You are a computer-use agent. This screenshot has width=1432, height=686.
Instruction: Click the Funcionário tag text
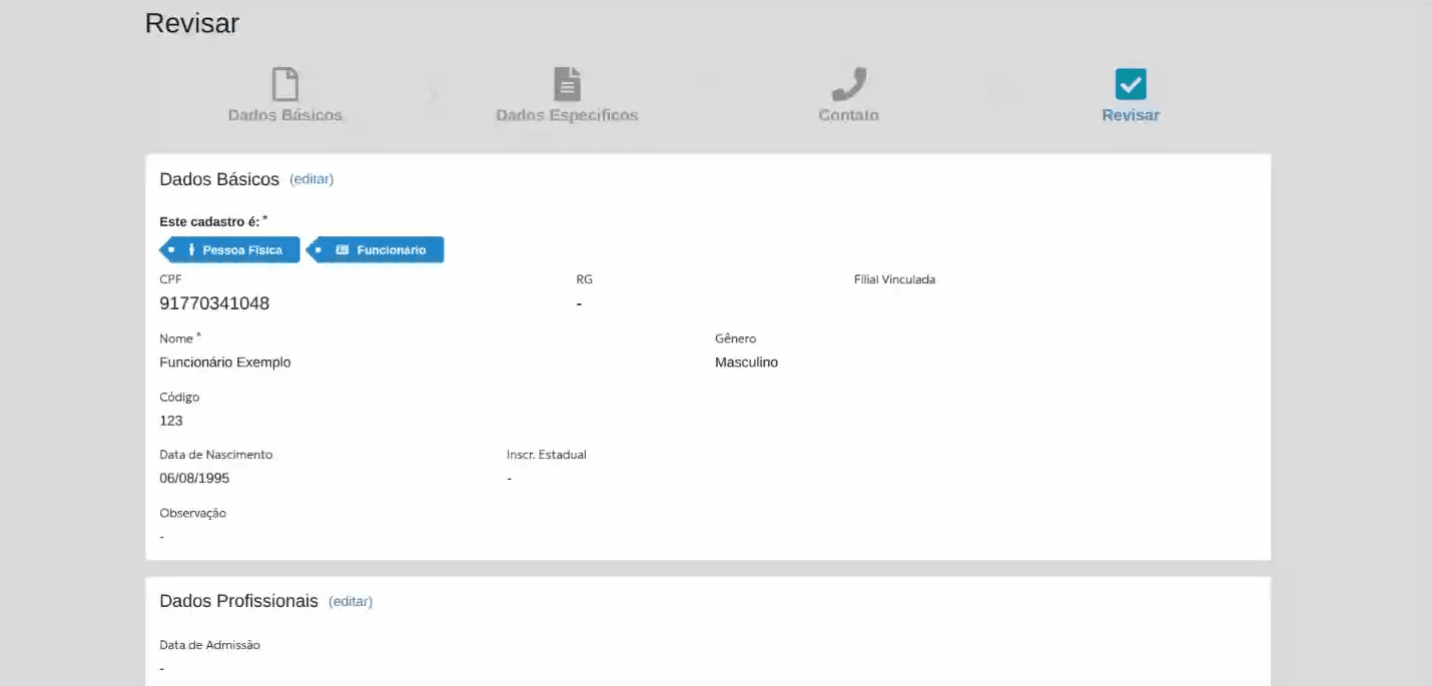[x=391, y=250]
